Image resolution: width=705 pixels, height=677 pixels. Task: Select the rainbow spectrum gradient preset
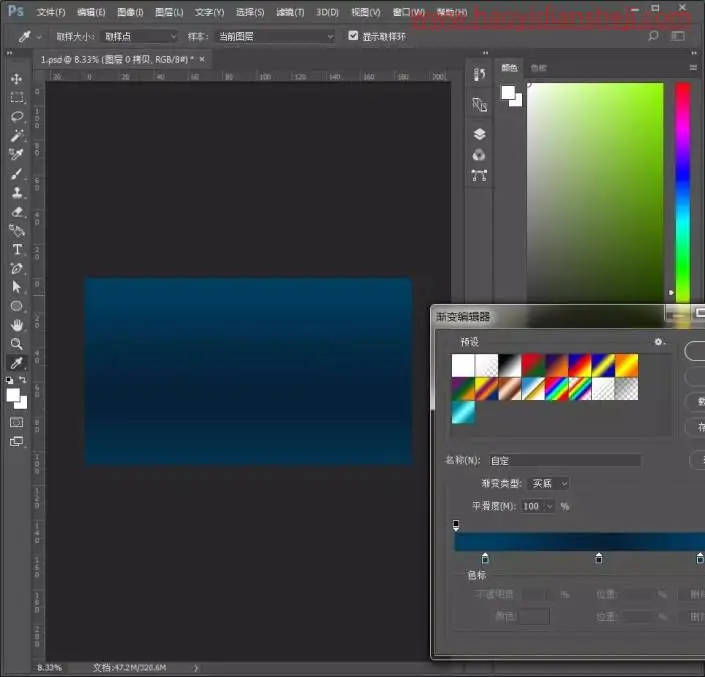pyautogui.click(x=557, y=388)
